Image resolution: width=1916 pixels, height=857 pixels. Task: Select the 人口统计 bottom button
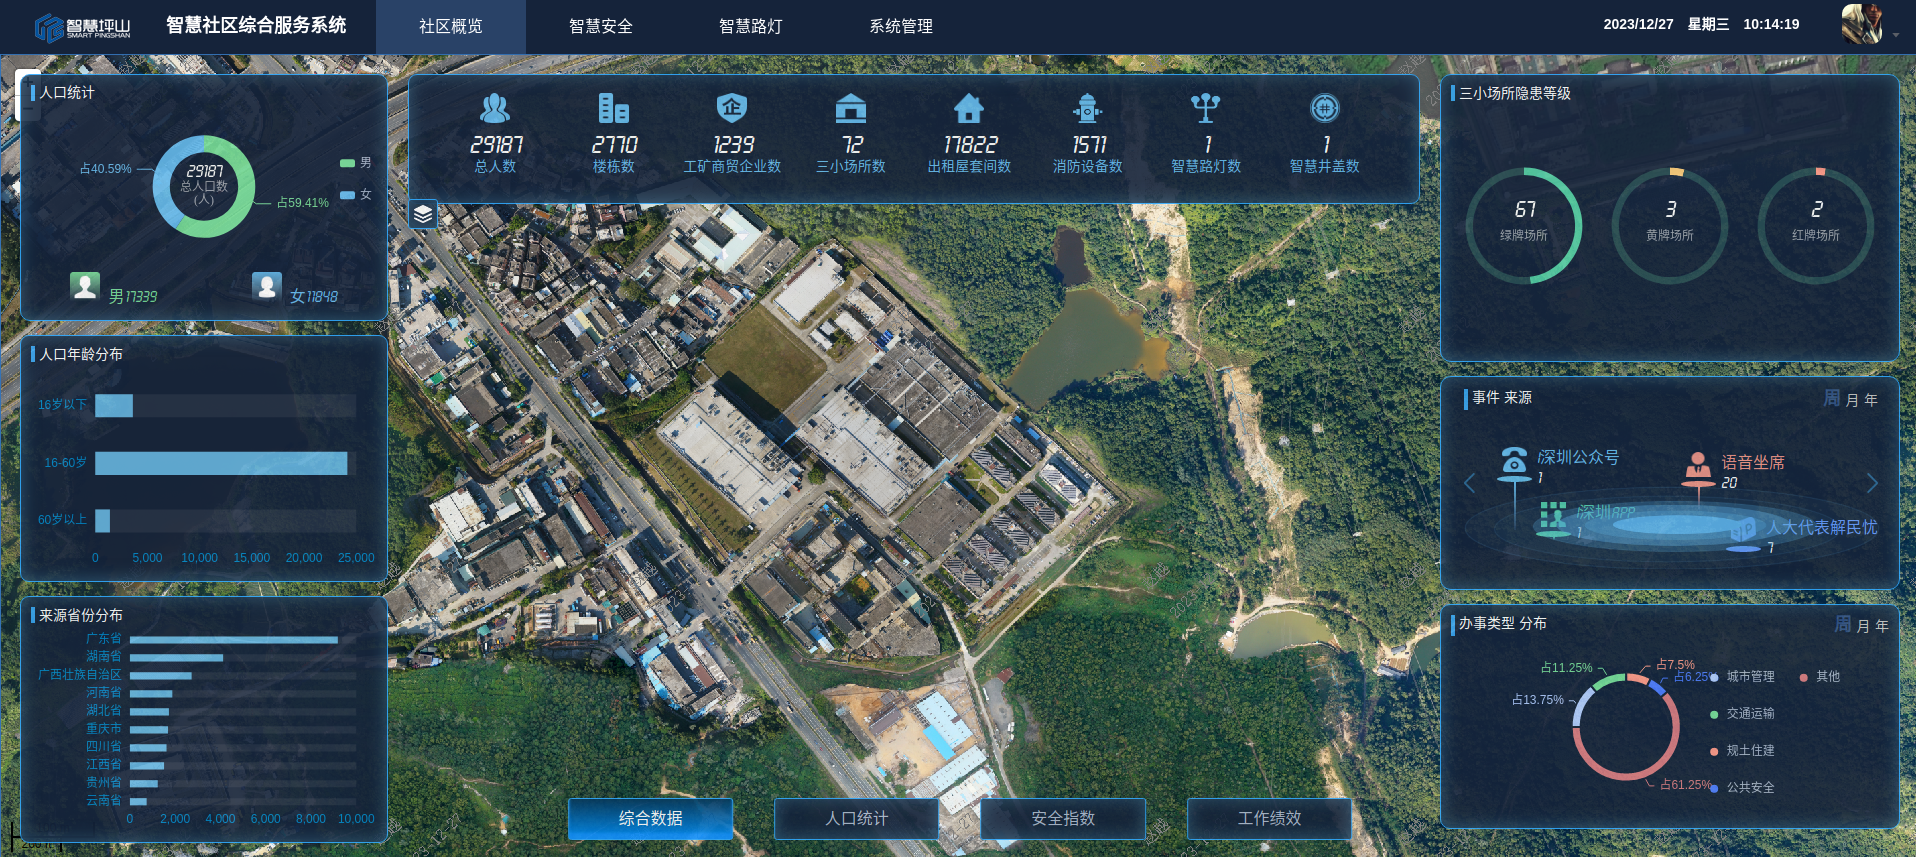(857, 818)
